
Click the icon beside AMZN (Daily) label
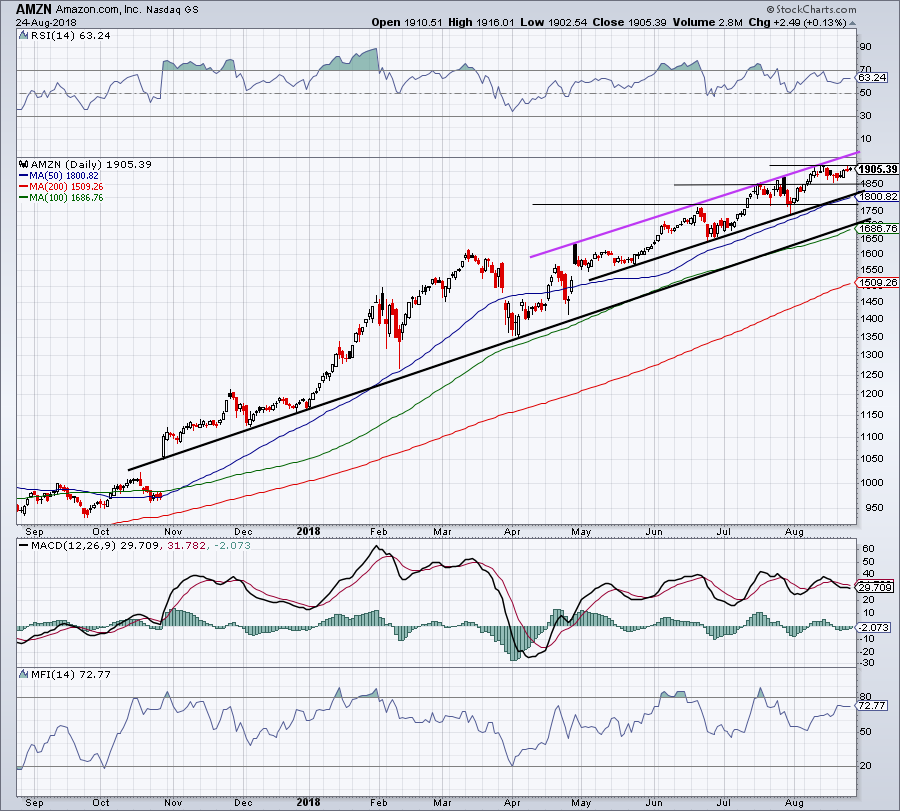pos(24,164)
